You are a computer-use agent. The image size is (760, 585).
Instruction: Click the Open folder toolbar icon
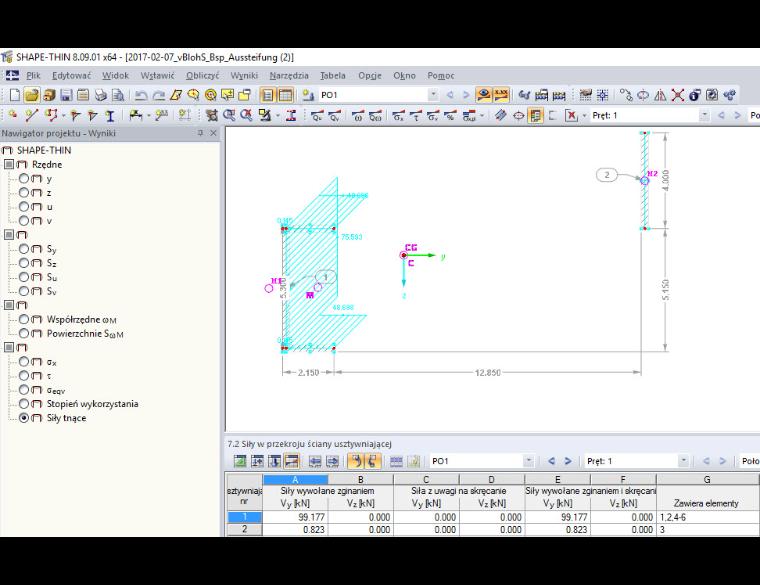tap(32, 95)
